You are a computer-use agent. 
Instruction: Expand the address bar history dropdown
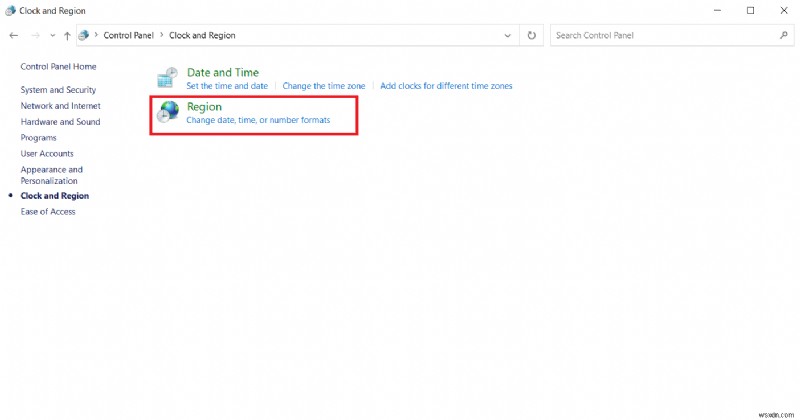pos(509,35)
